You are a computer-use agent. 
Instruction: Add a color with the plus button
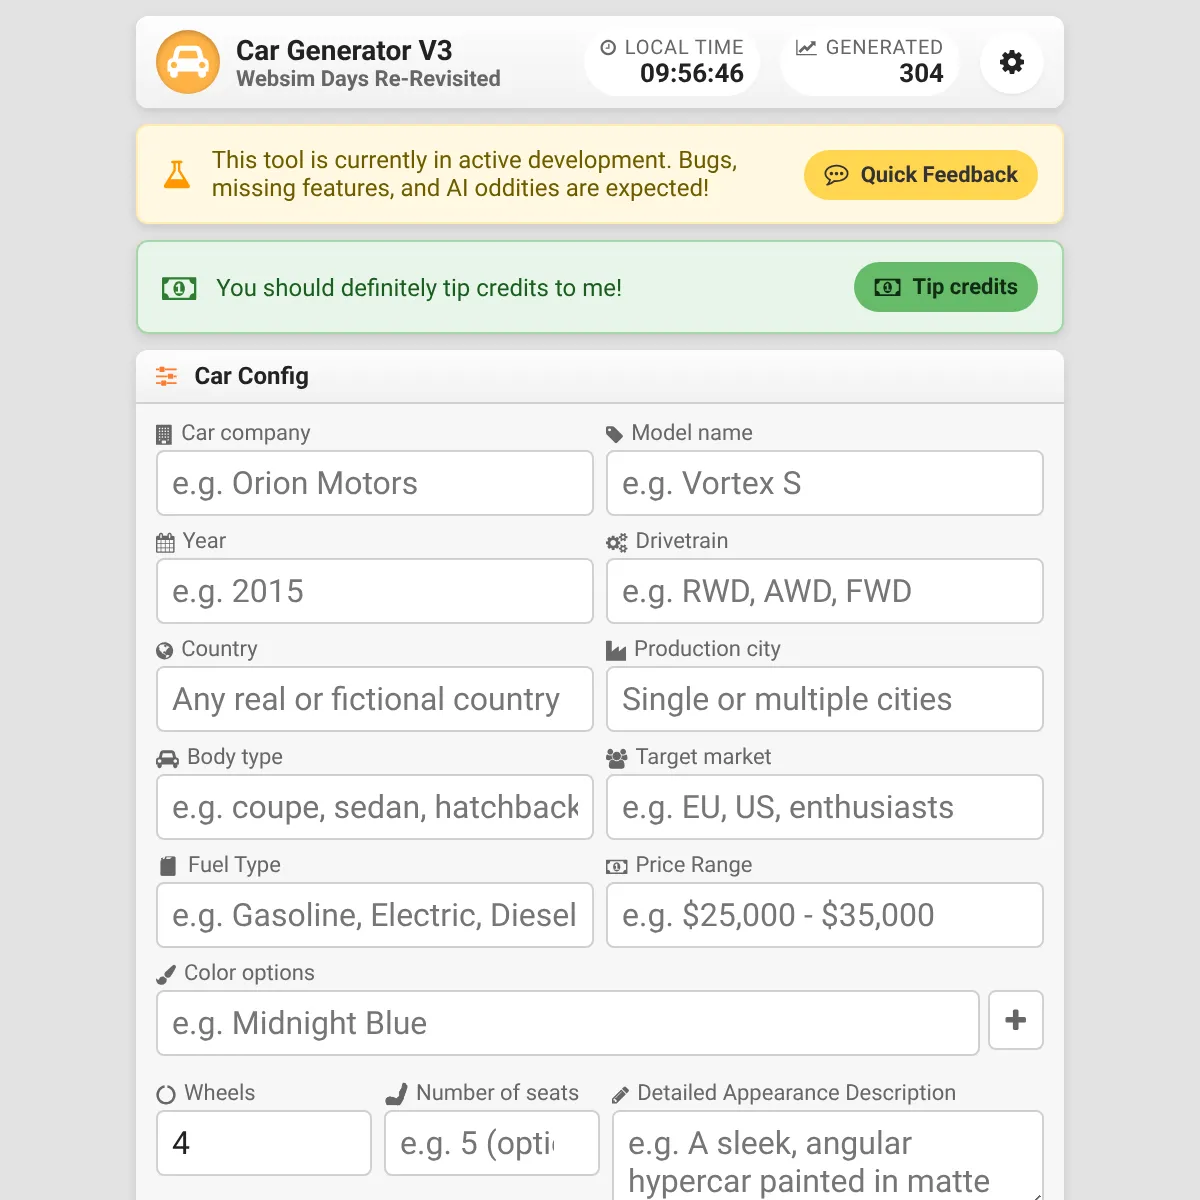(1016, 1020)
